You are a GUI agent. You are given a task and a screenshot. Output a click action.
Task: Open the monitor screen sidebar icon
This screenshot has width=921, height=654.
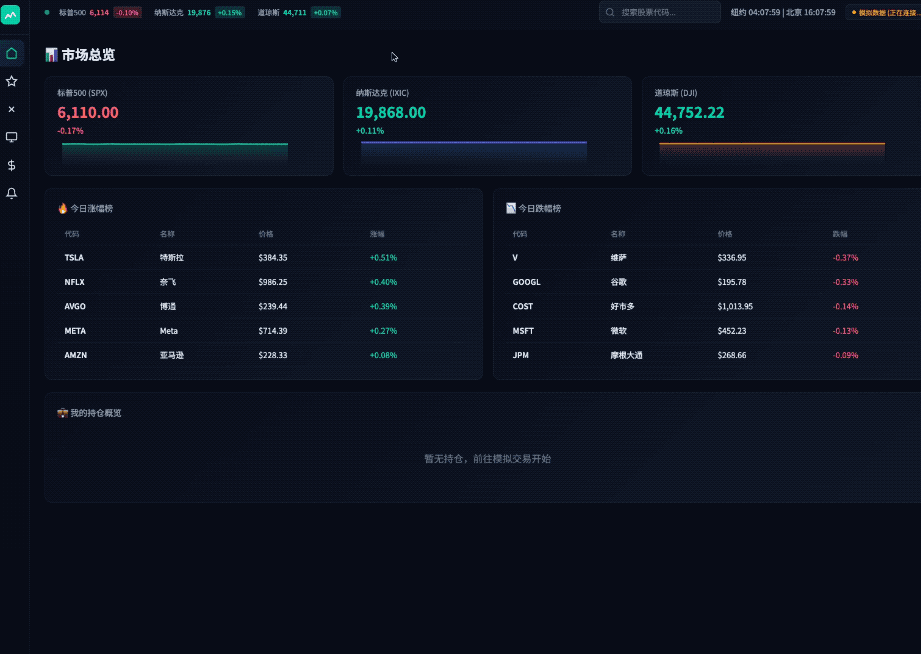[12, 137]
